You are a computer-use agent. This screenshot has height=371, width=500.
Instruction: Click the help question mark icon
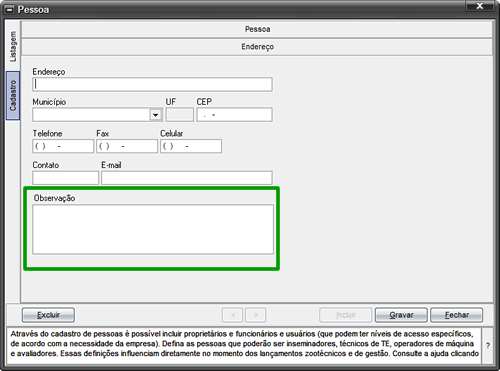pyautogui.click(x=488, y=346)
